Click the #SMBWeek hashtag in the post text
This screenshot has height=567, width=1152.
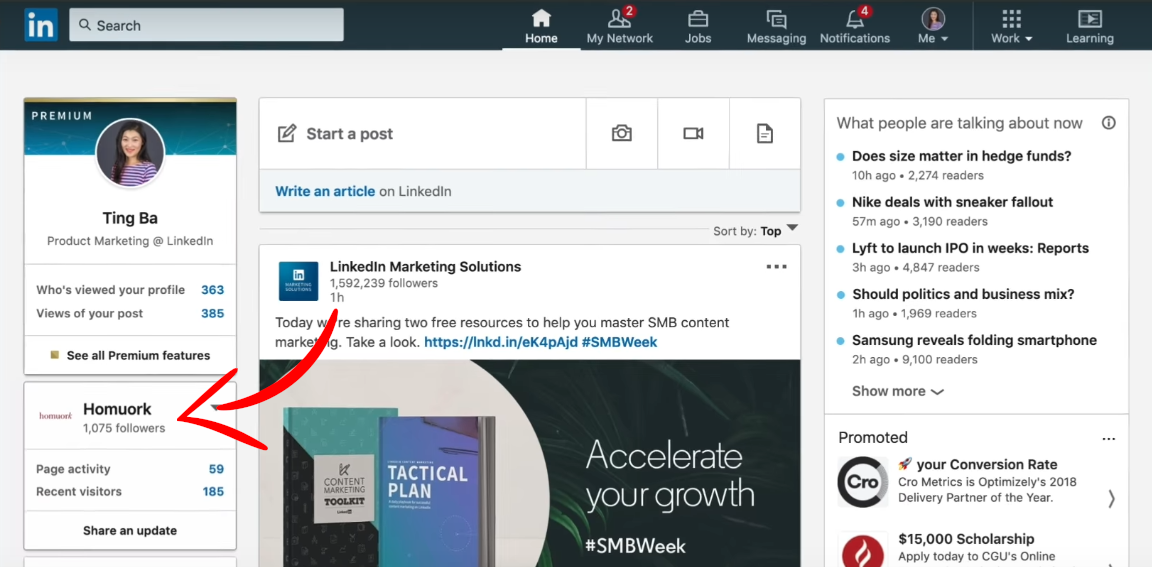[619, 342]
